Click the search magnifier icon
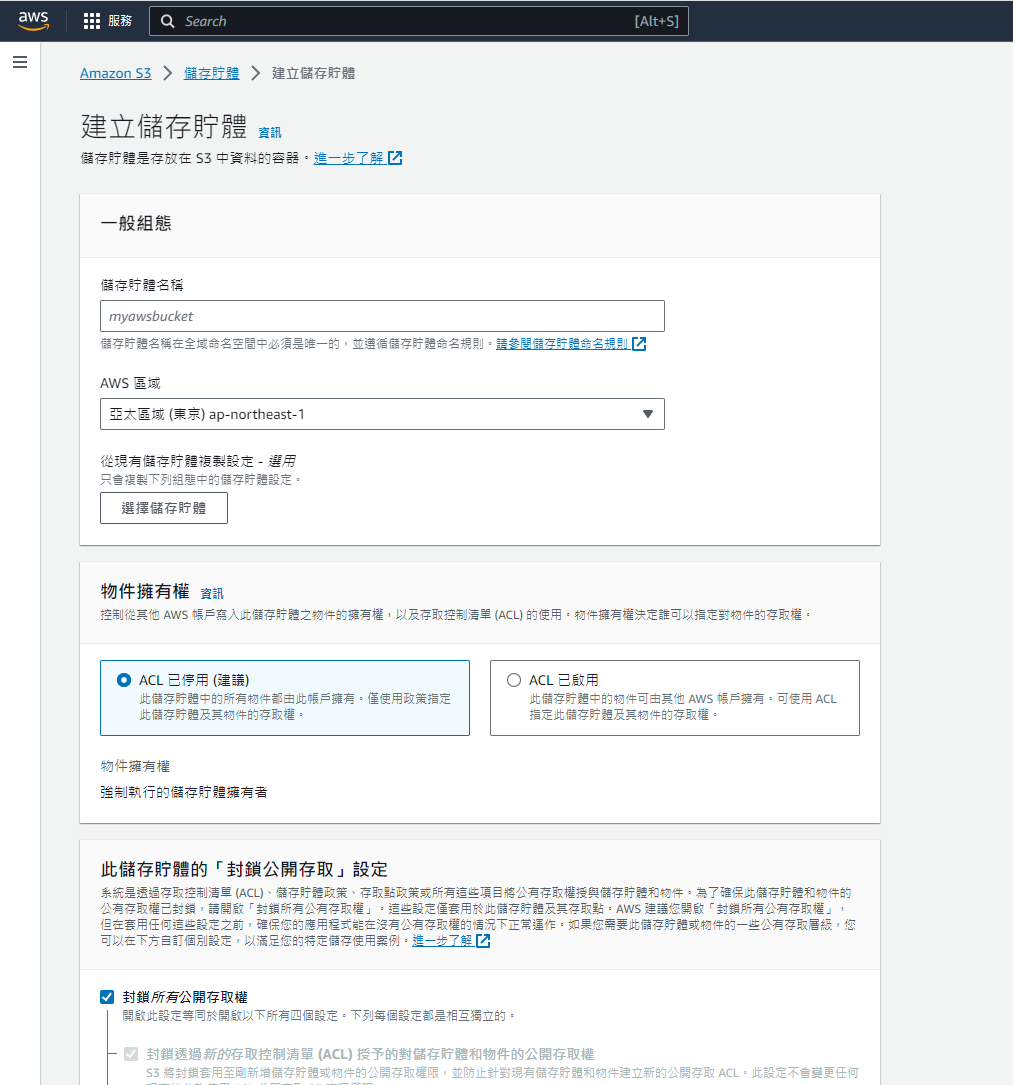Screen dimensions: 1013x1085 (x=167, y=21)
